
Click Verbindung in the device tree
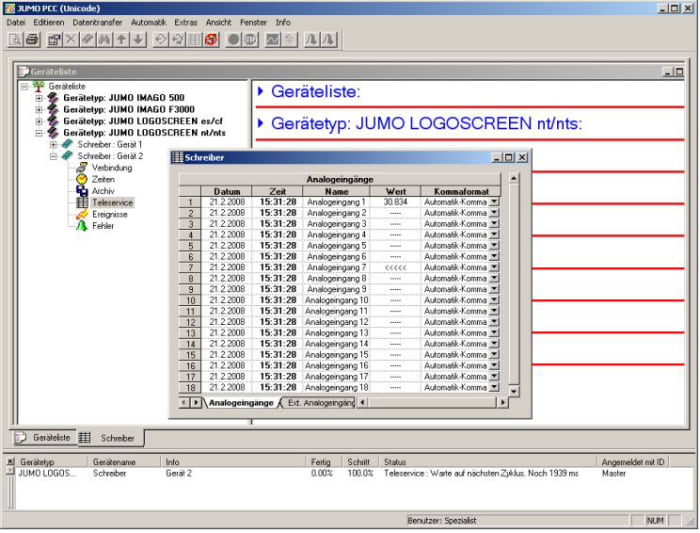pyautogui.click(x=111, y=167)
